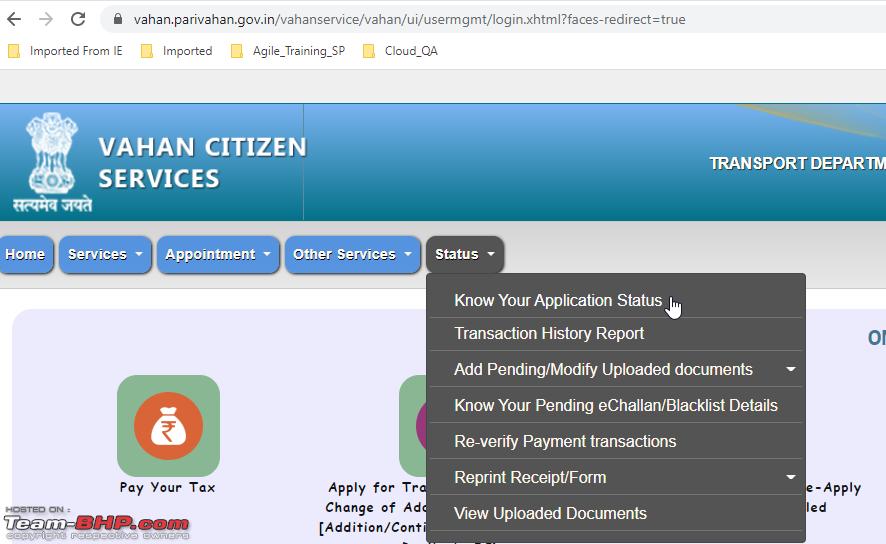Open the Agile_Training_SP bookmark folder
Image resolution: width=886 pixels, height=544 pixels.
click(288, 51)
